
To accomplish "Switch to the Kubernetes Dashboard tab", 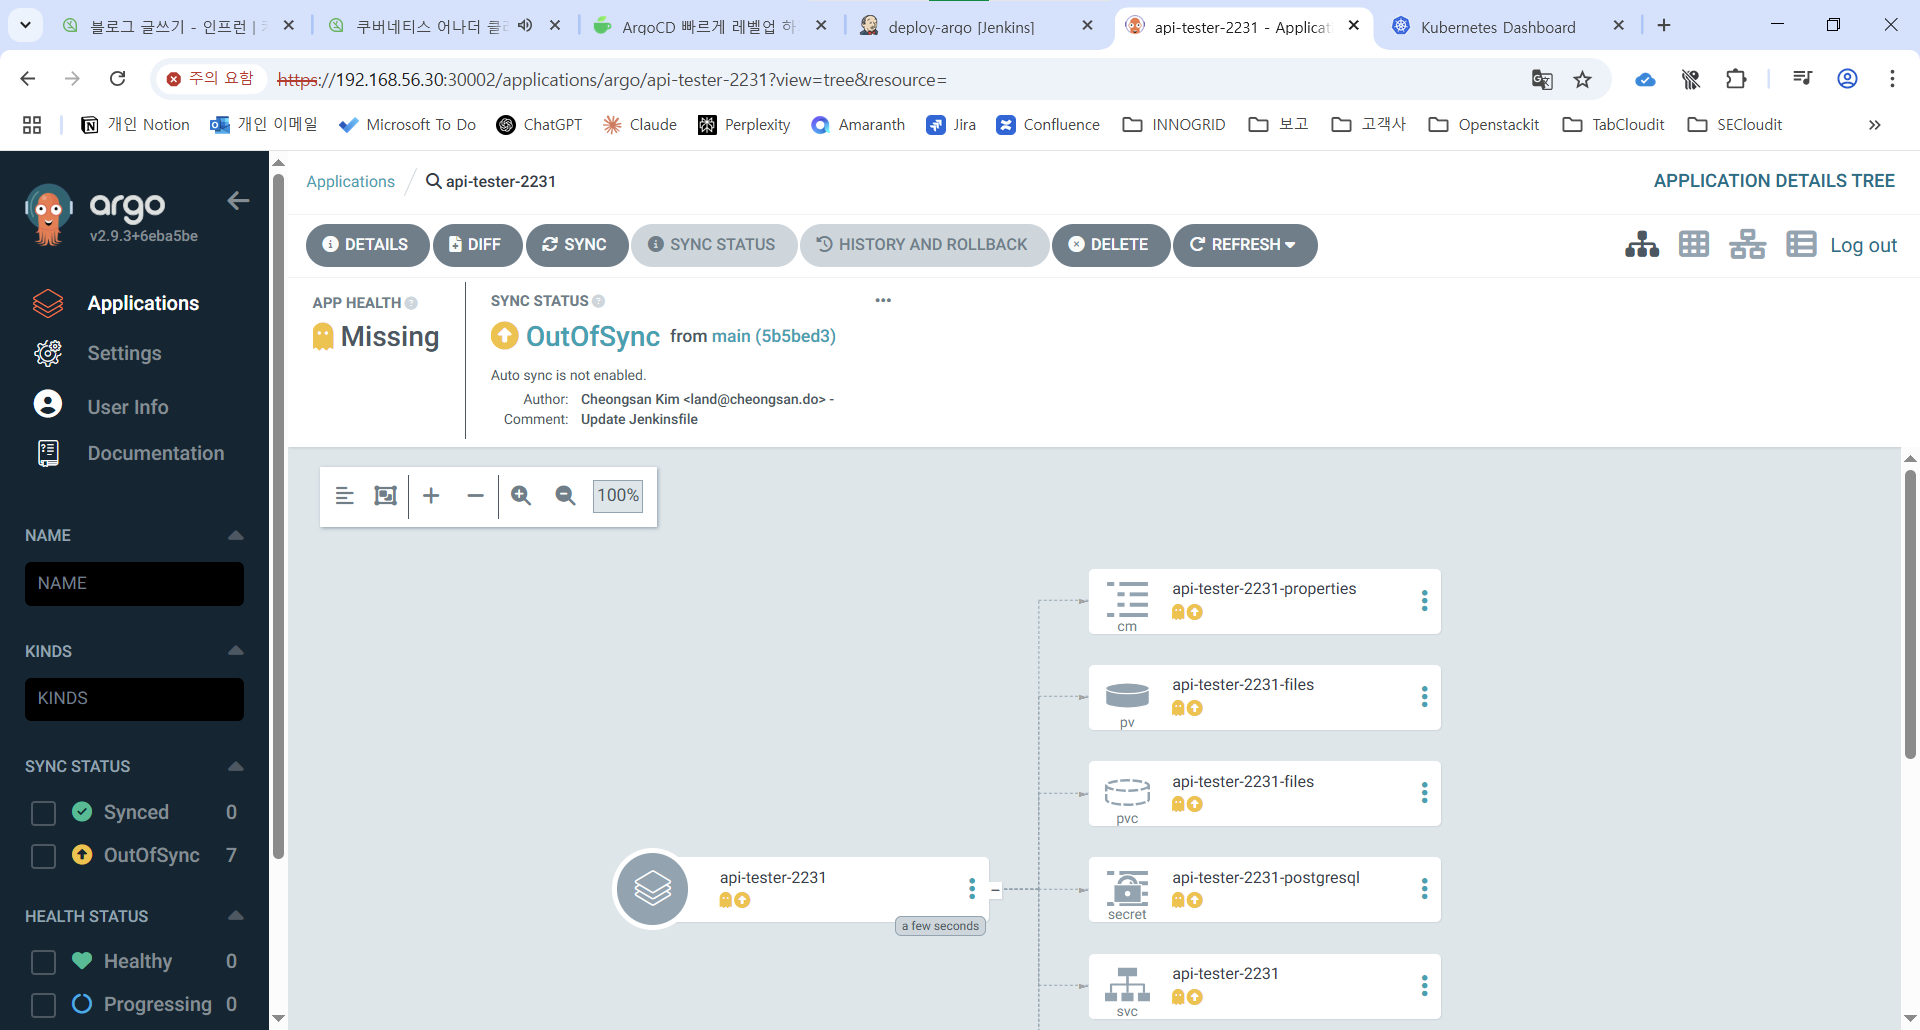I will [1497, 26].
